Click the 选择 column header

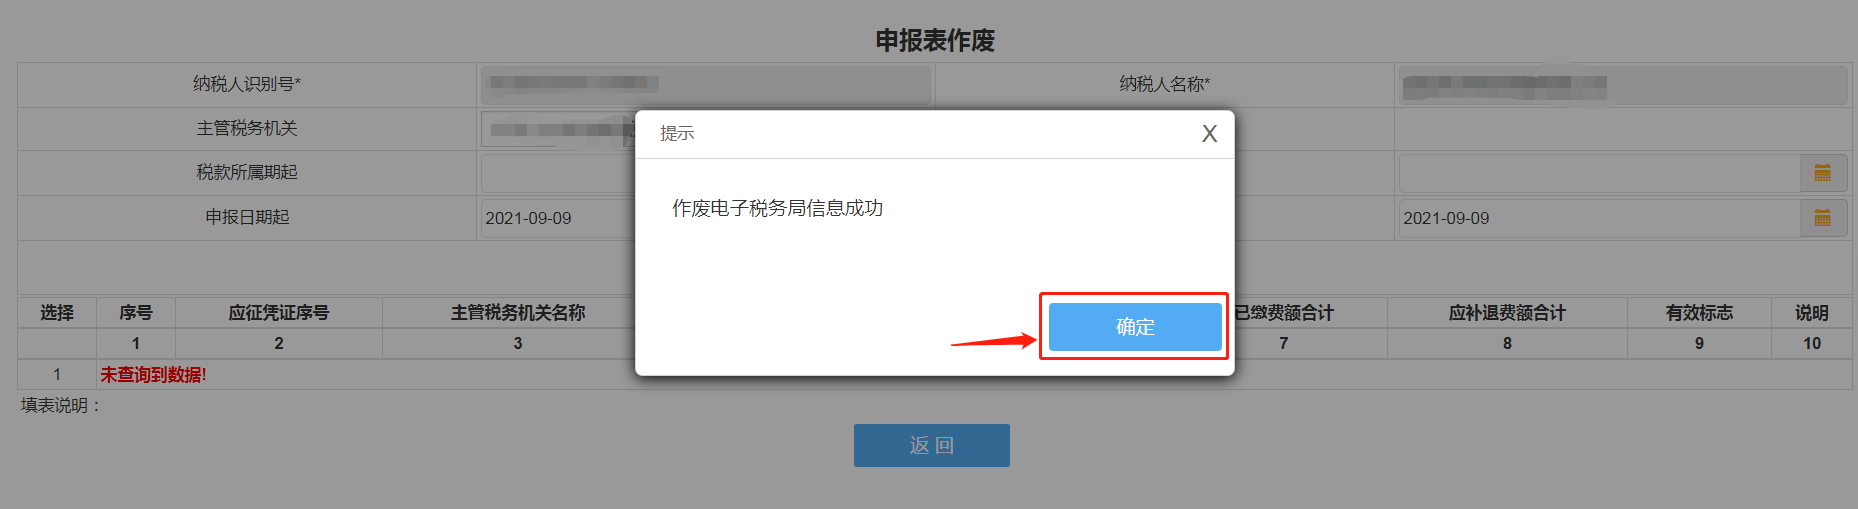(57, 313)
